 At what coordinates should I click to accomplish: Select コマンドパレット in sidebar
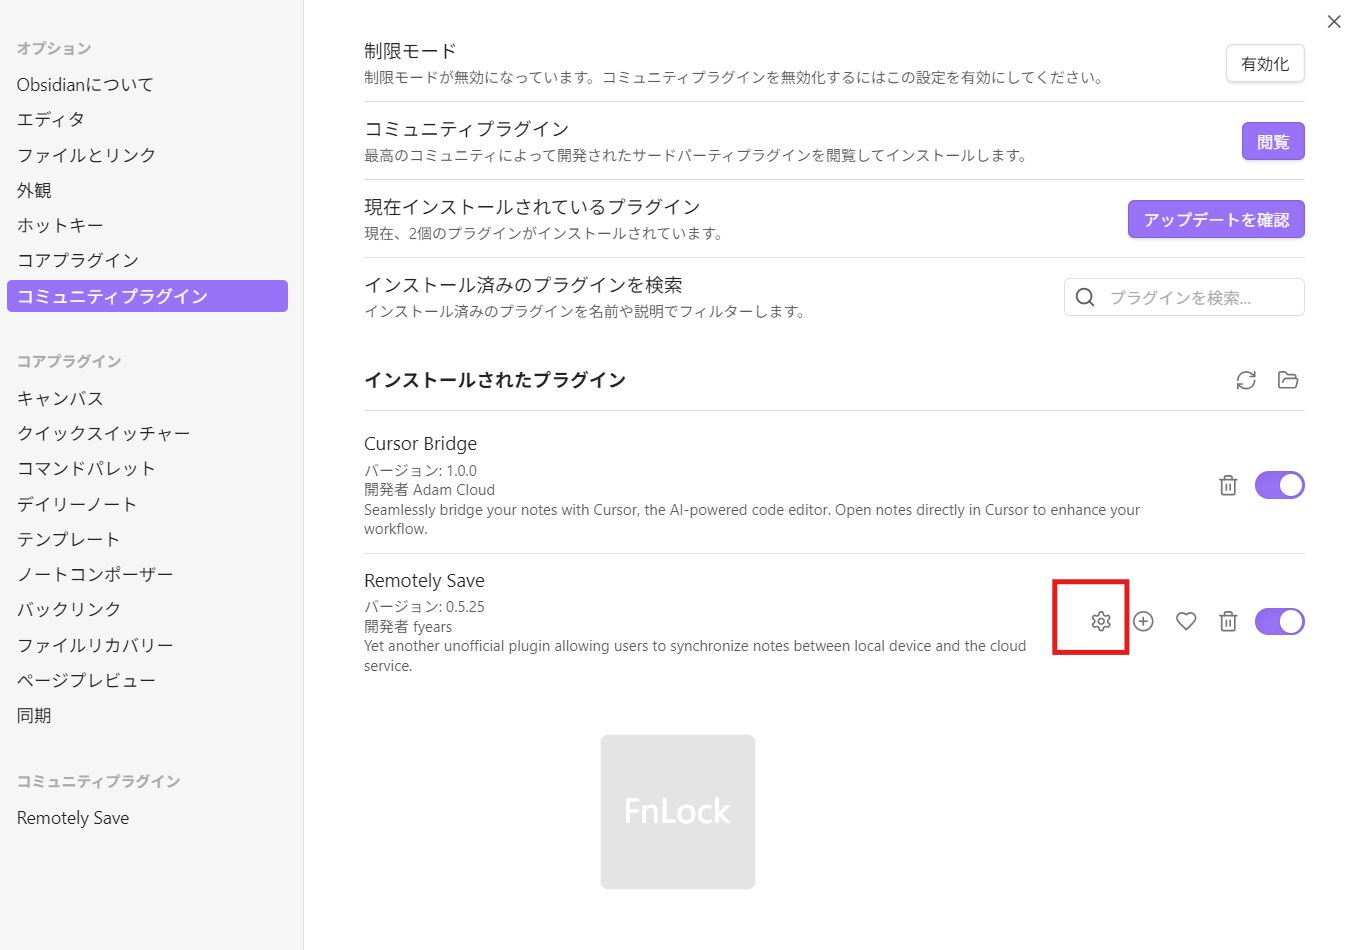147,468
